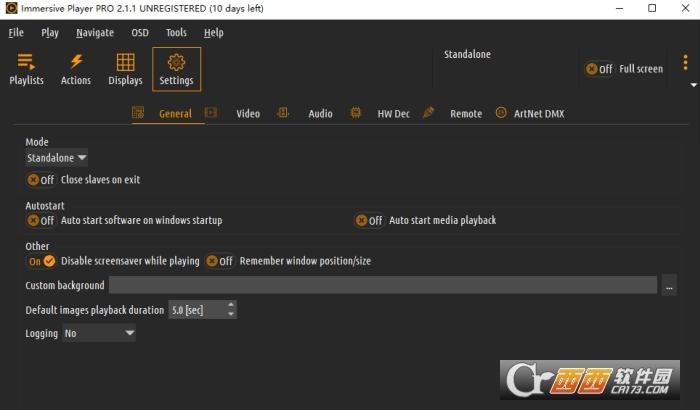Switch to the ArtNet DMX tab
Viewport: 700px width, 410px height.
coord(539,113)
